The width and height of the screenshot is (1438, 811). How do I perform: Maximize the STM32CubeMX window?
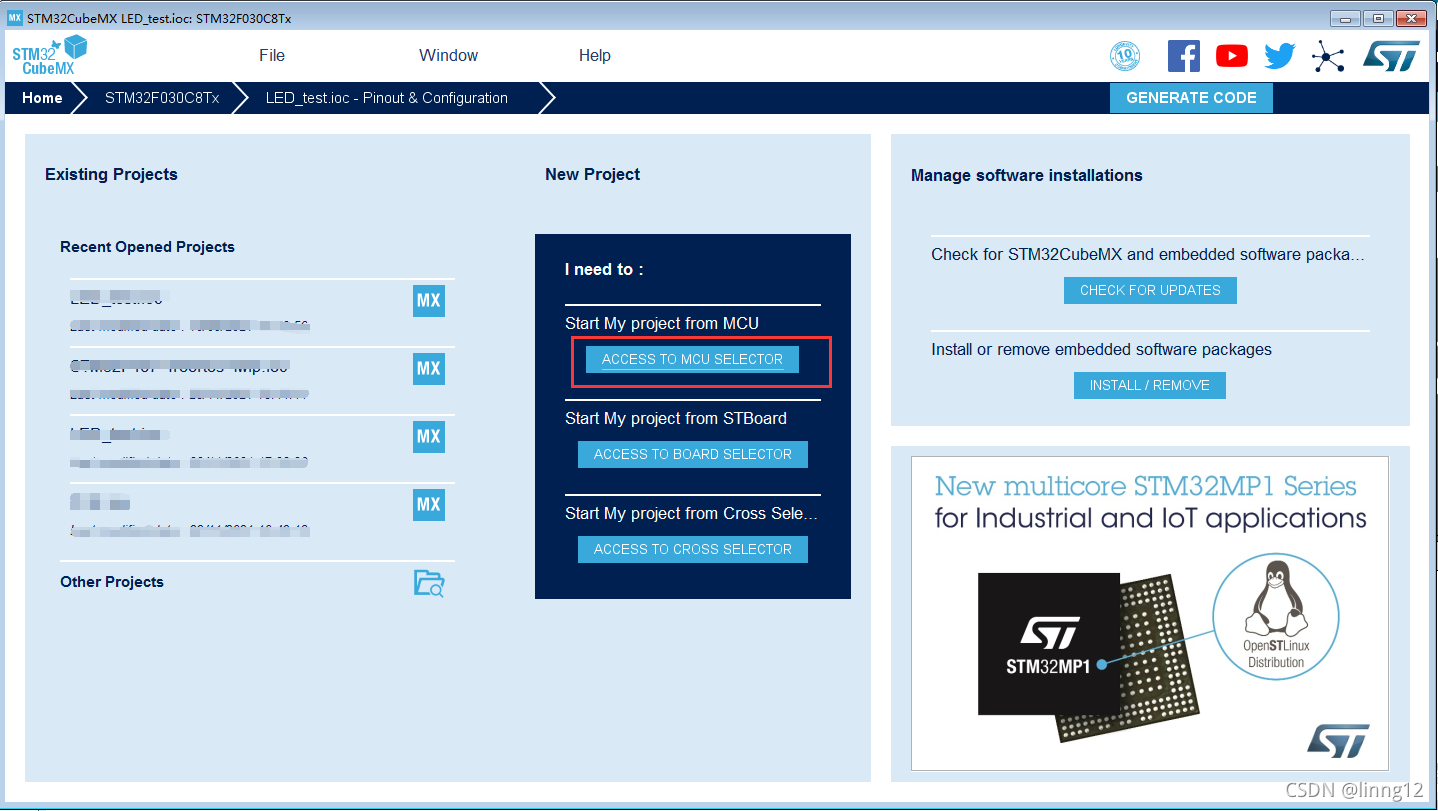[1378, 19]
